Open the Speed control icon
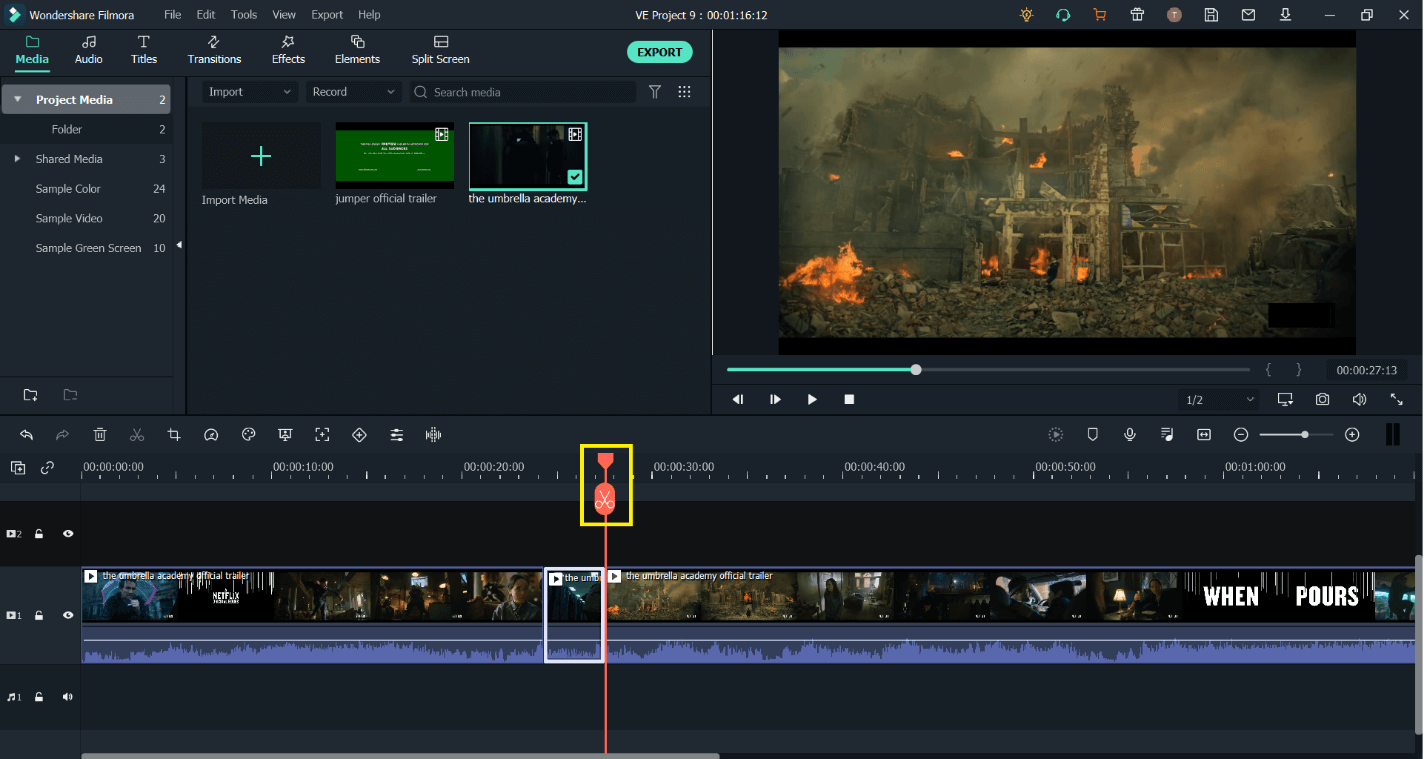Screen dimensions: 1427x759 (x=211, y=435)
